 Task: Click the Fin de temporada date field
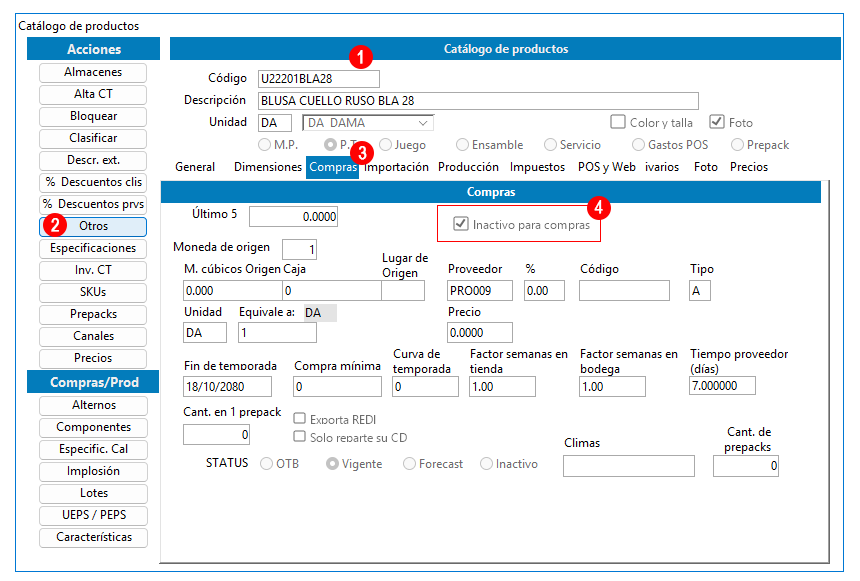click(228, 386)
